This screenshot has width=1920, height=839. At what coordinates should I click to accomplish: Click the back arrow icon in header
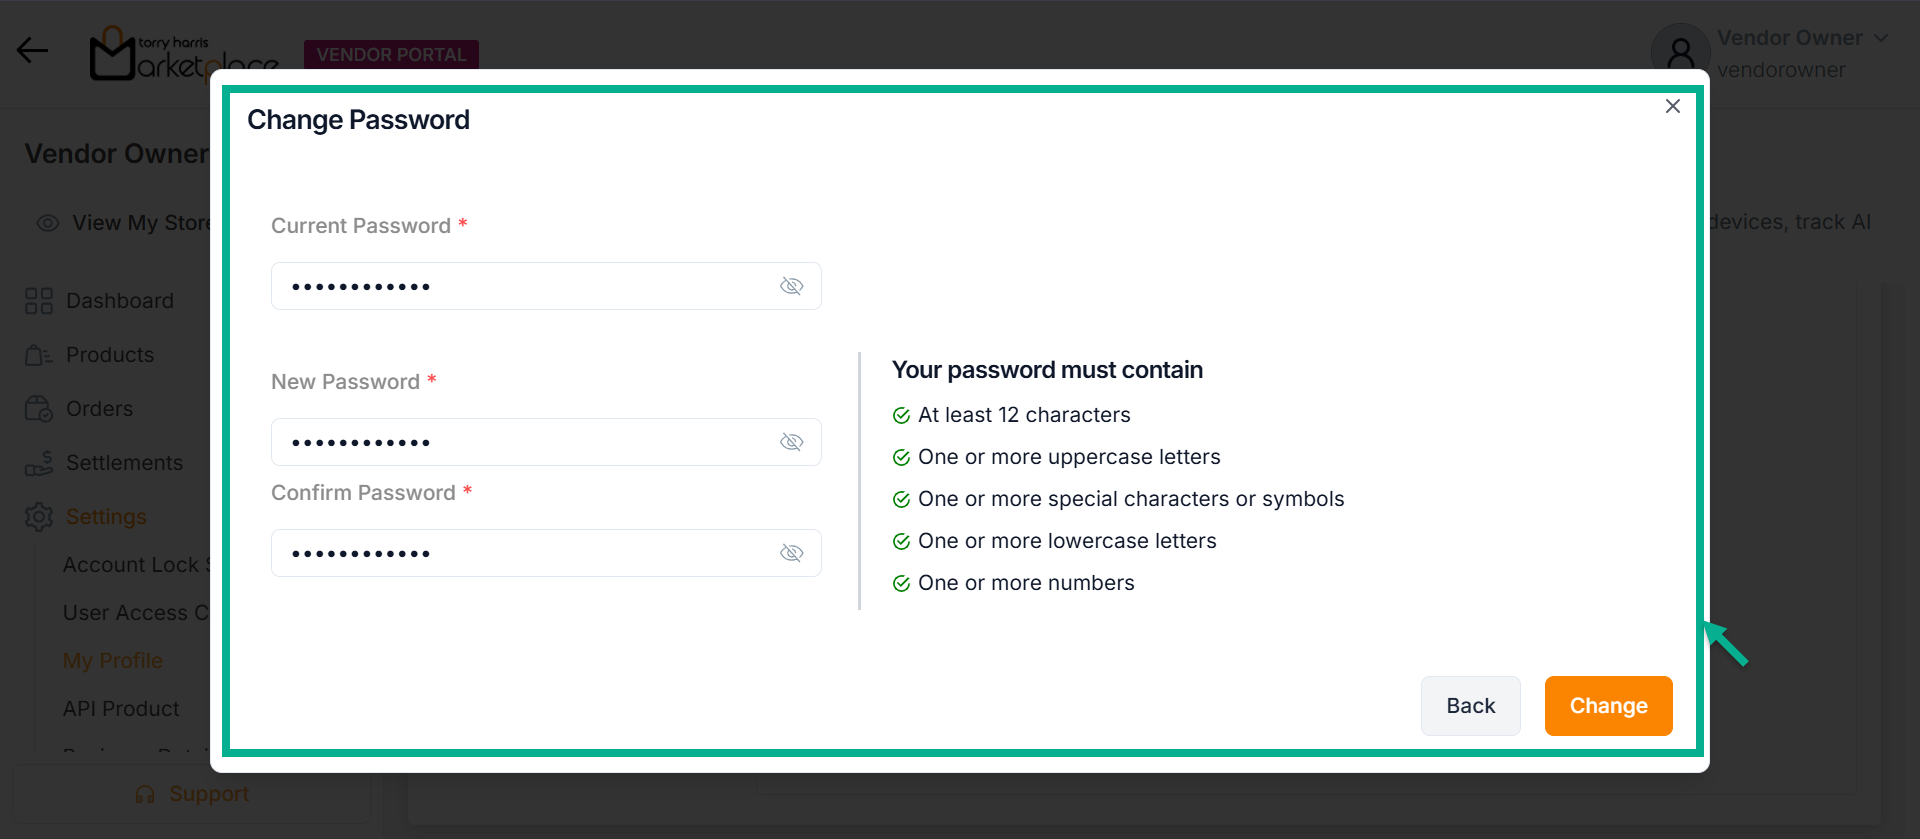(x=32, y=50)
